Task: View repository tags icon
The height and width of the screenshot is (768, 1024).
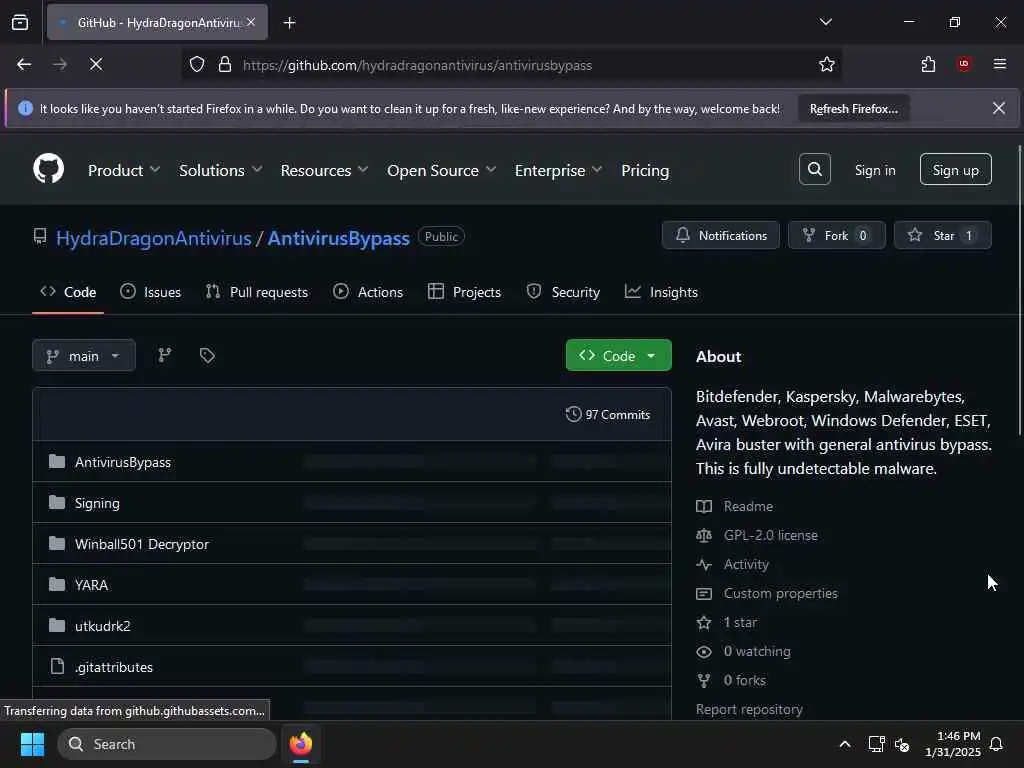Action: click(207, 355)
